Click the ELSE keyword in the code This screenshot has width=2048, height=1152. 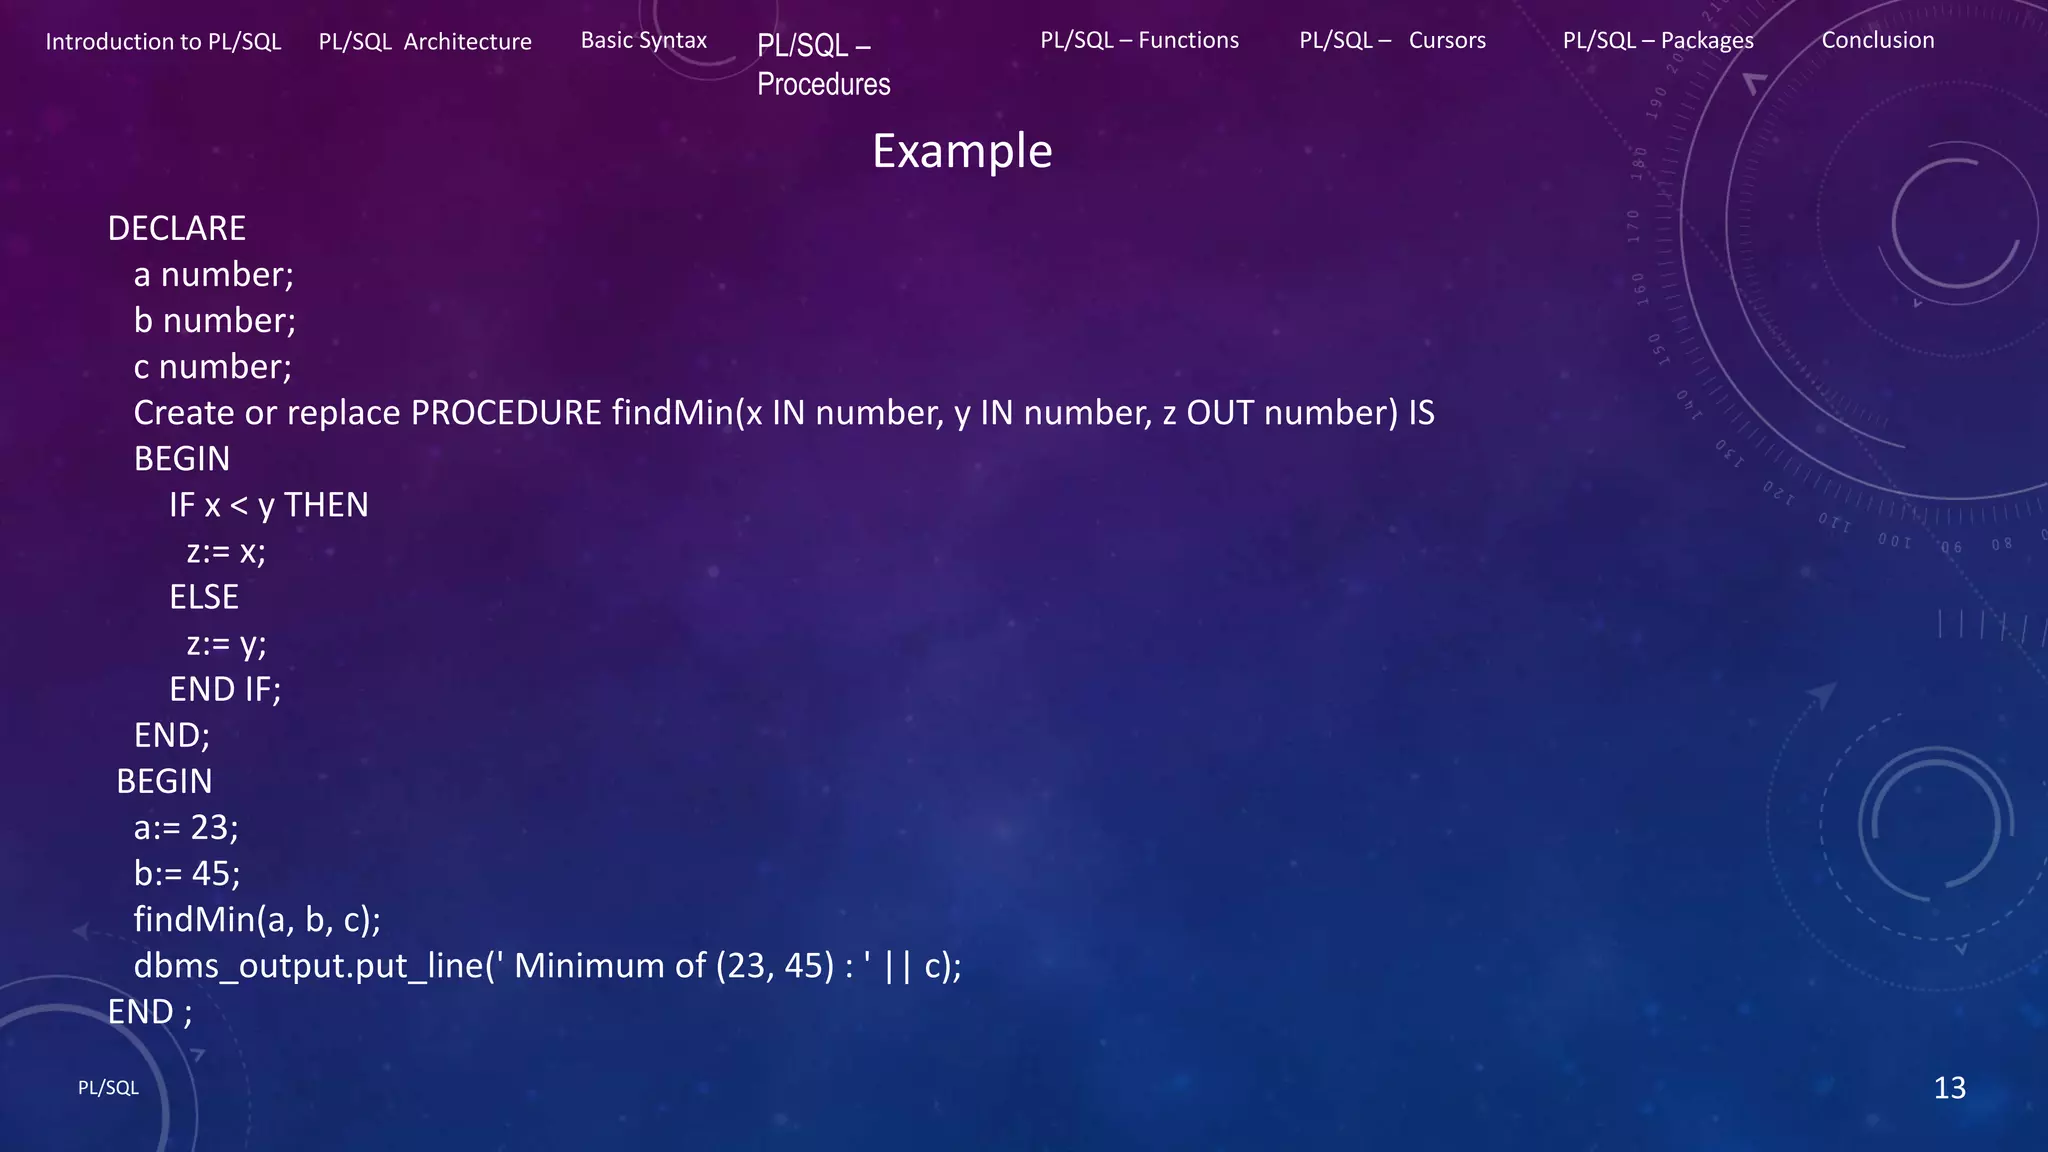204,597
